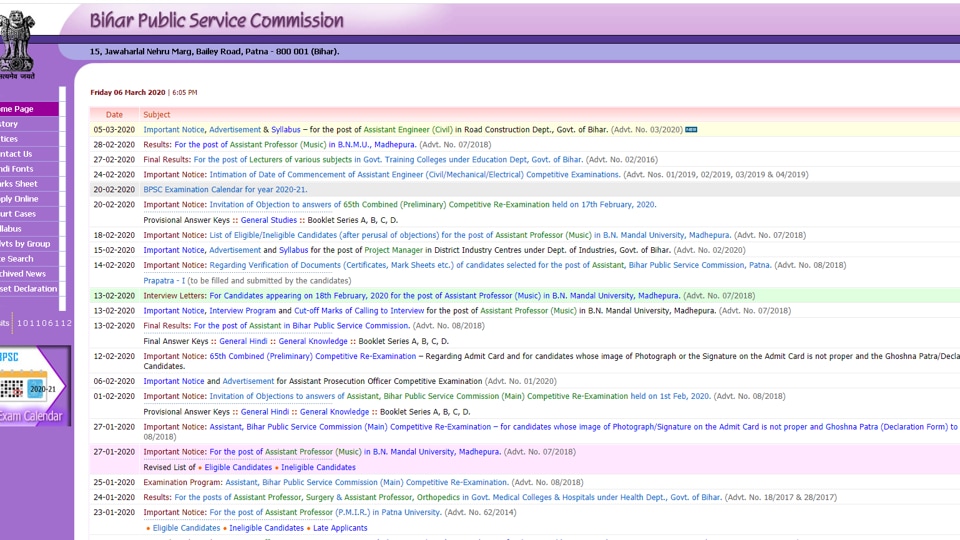Click the Date column header
The image size is (960, 540).
click(114, 114)
